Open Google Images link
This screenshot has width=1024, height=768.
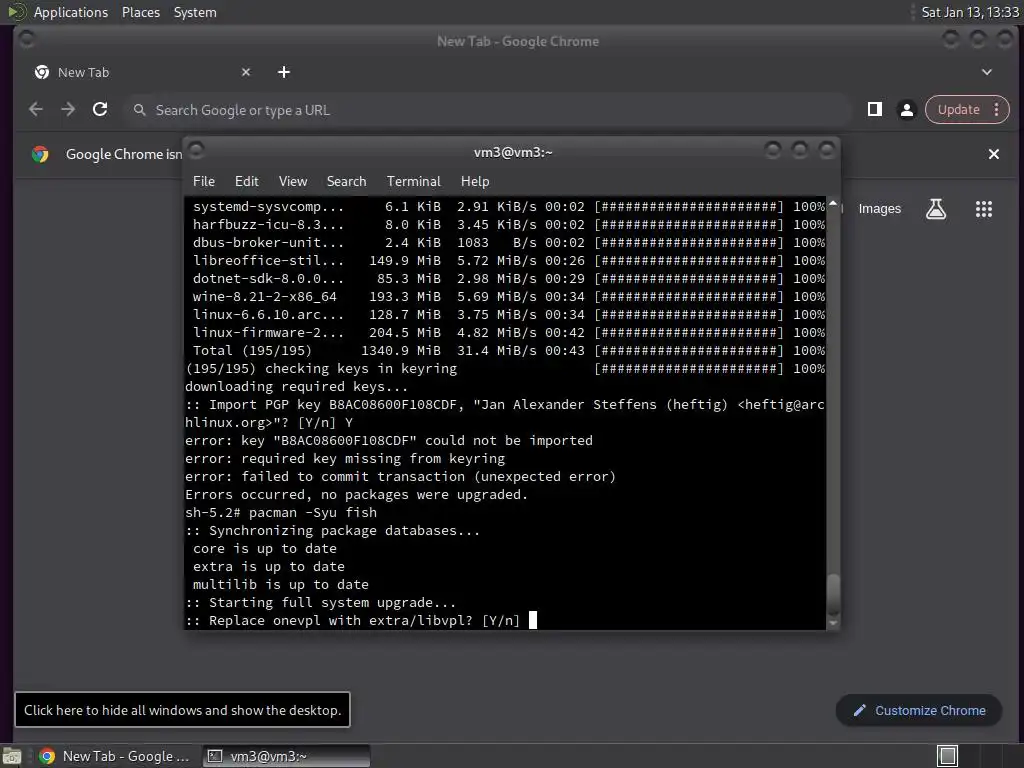879,209
